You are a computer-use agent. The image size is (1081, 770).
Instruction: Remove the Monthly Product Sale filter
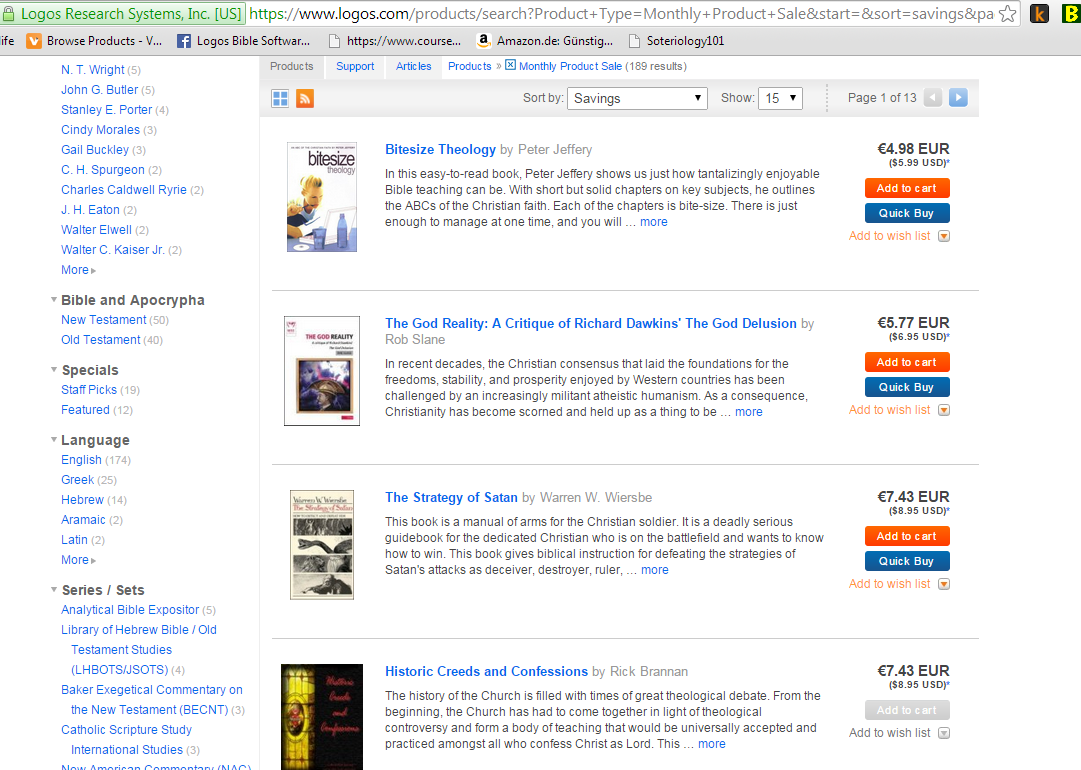point(510,65)
